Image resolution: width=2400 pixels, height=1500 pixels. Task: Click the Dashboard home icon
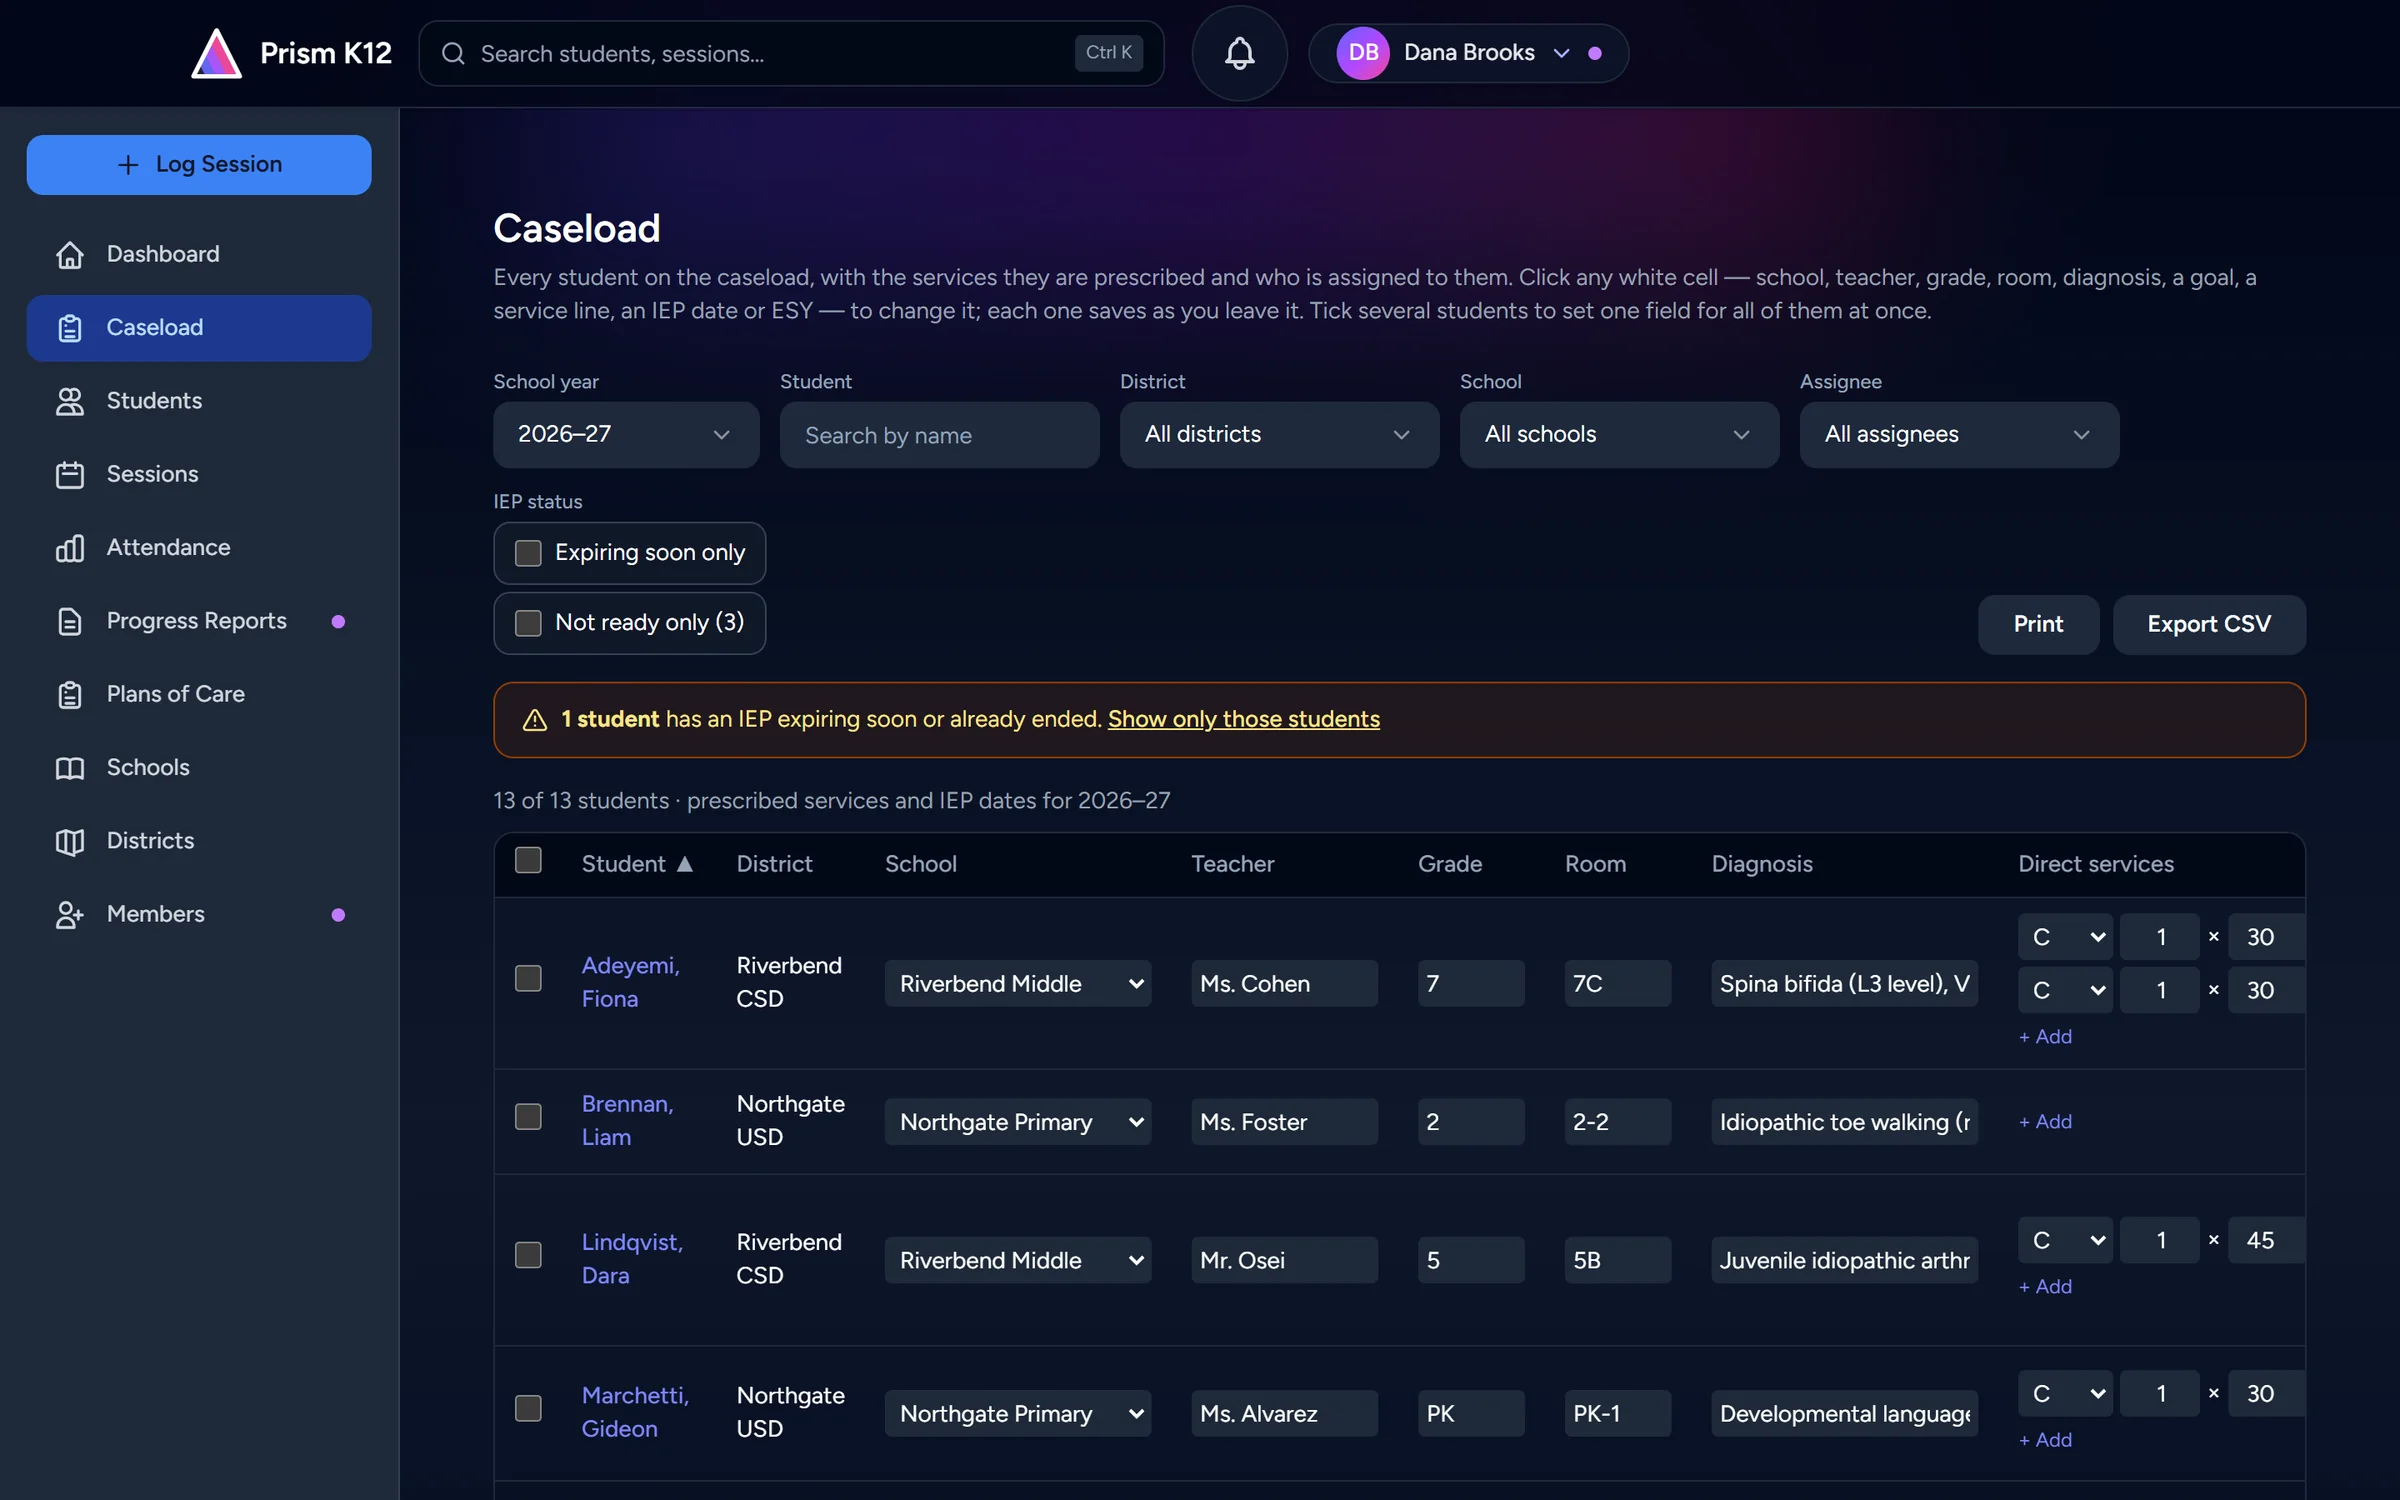click(x=70, y=254)
